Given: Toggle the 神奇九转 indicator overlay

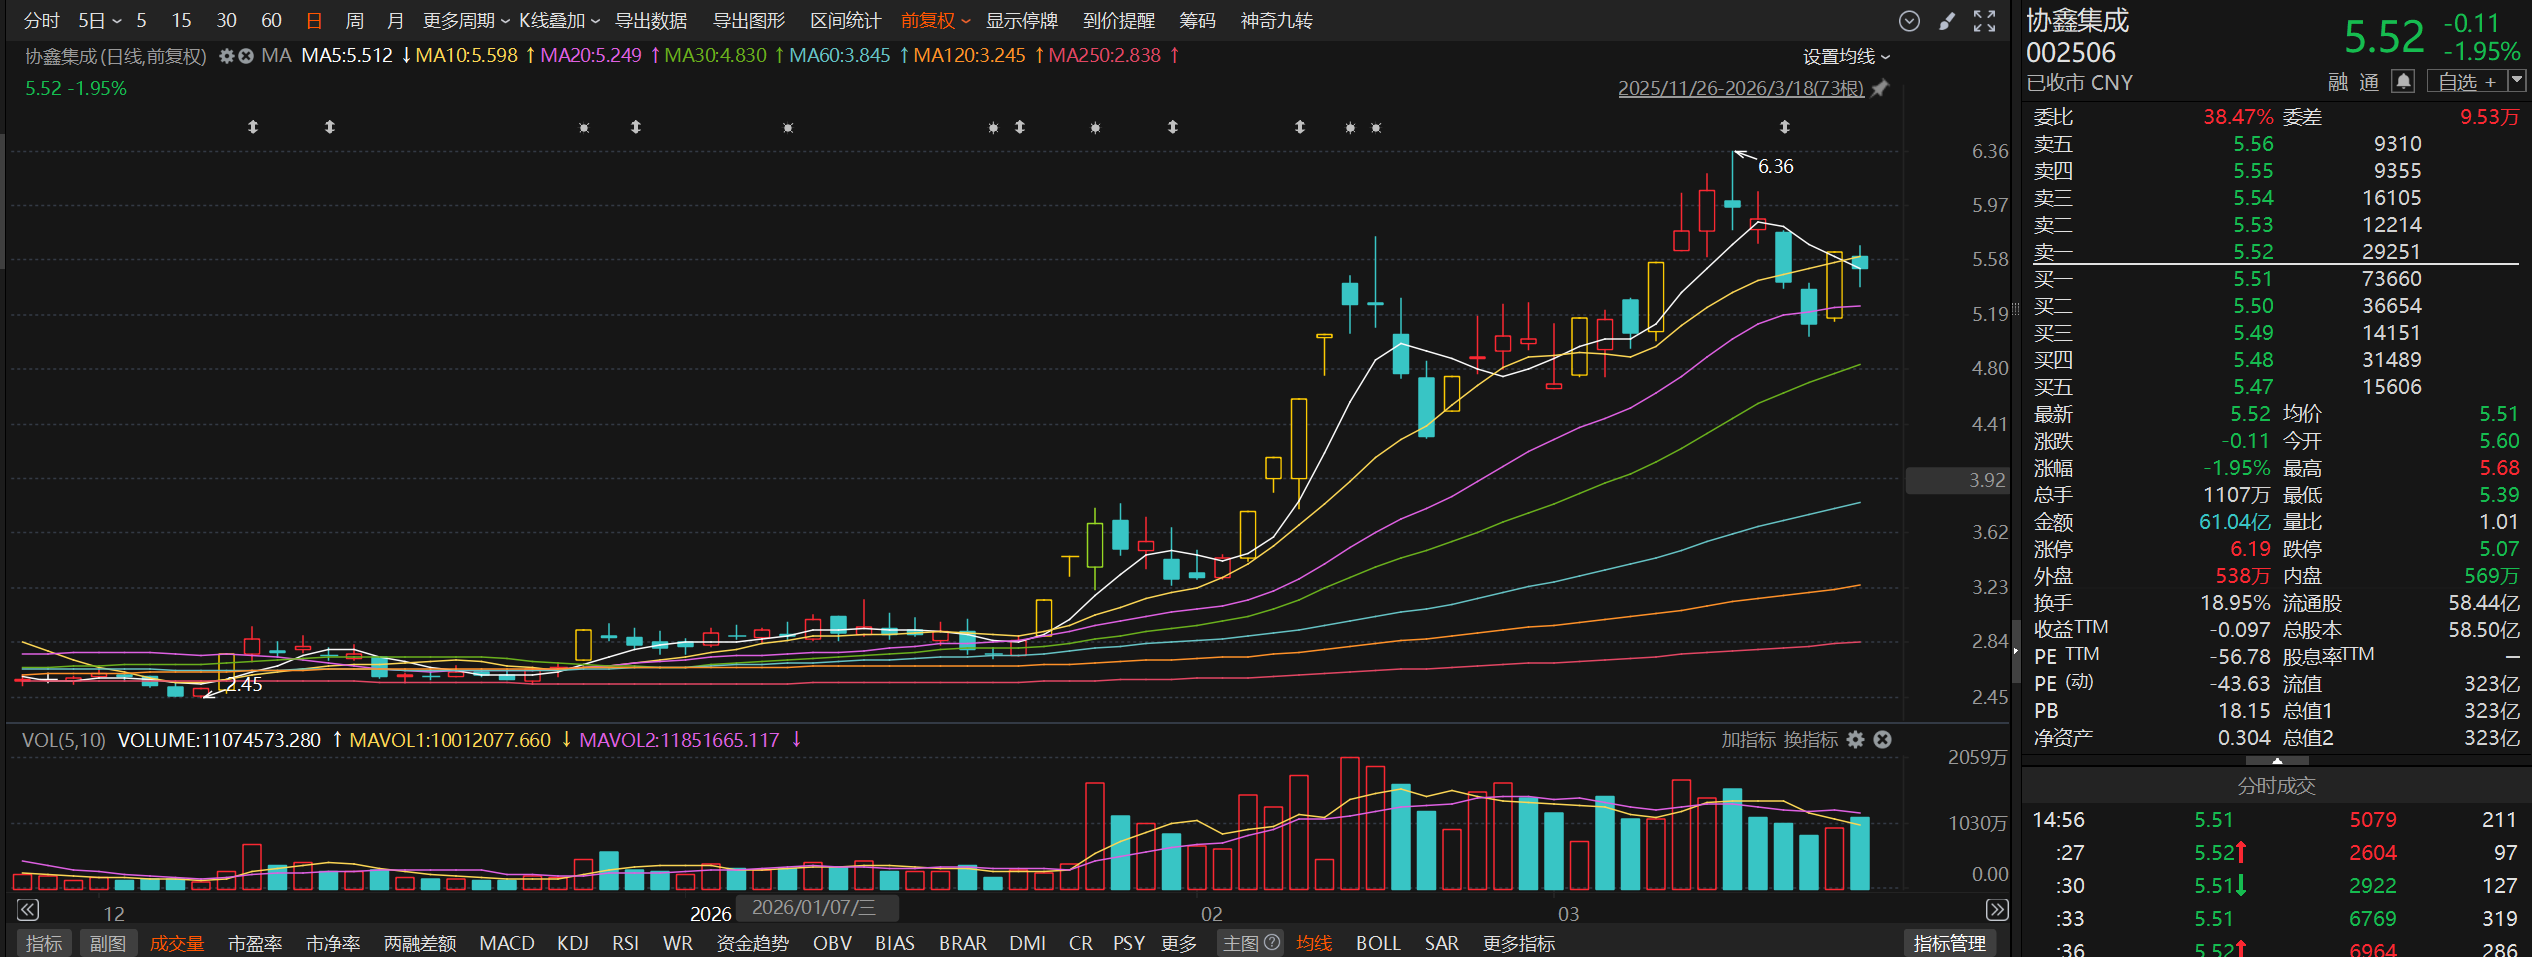Looking at the screenshot, I should 1276,21.
